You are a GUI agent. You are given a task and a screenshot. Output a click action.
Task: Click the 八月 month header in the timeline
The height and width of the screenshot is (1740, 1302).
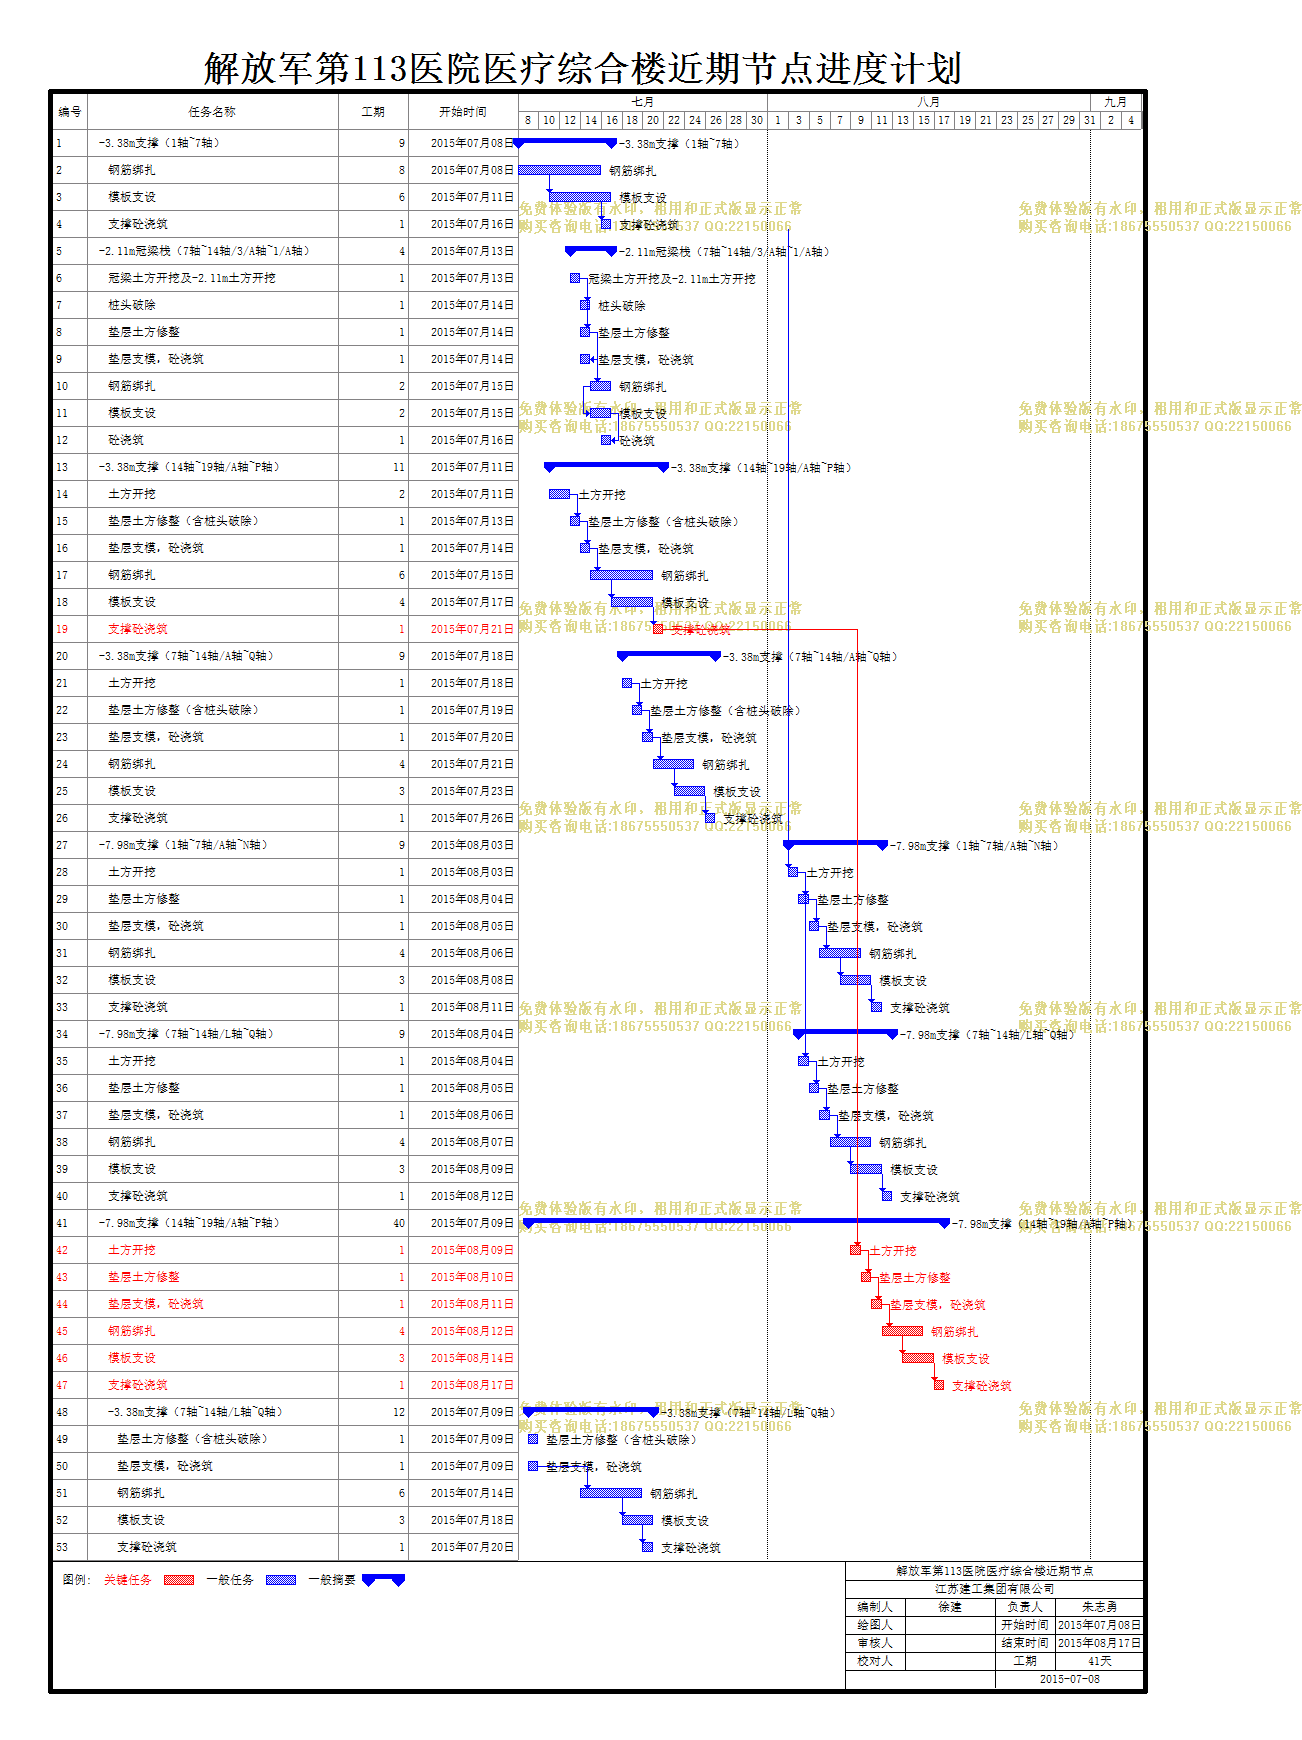tap(929, 102)
